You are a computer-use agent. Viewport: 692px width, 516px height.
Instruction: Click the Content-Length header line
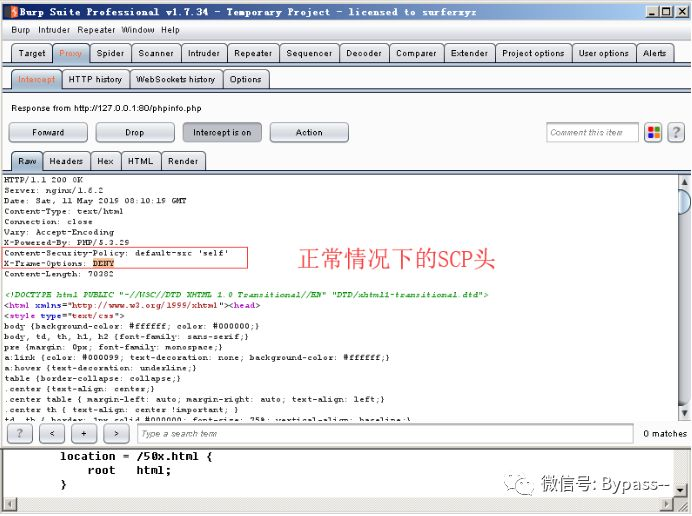[59, 274]
